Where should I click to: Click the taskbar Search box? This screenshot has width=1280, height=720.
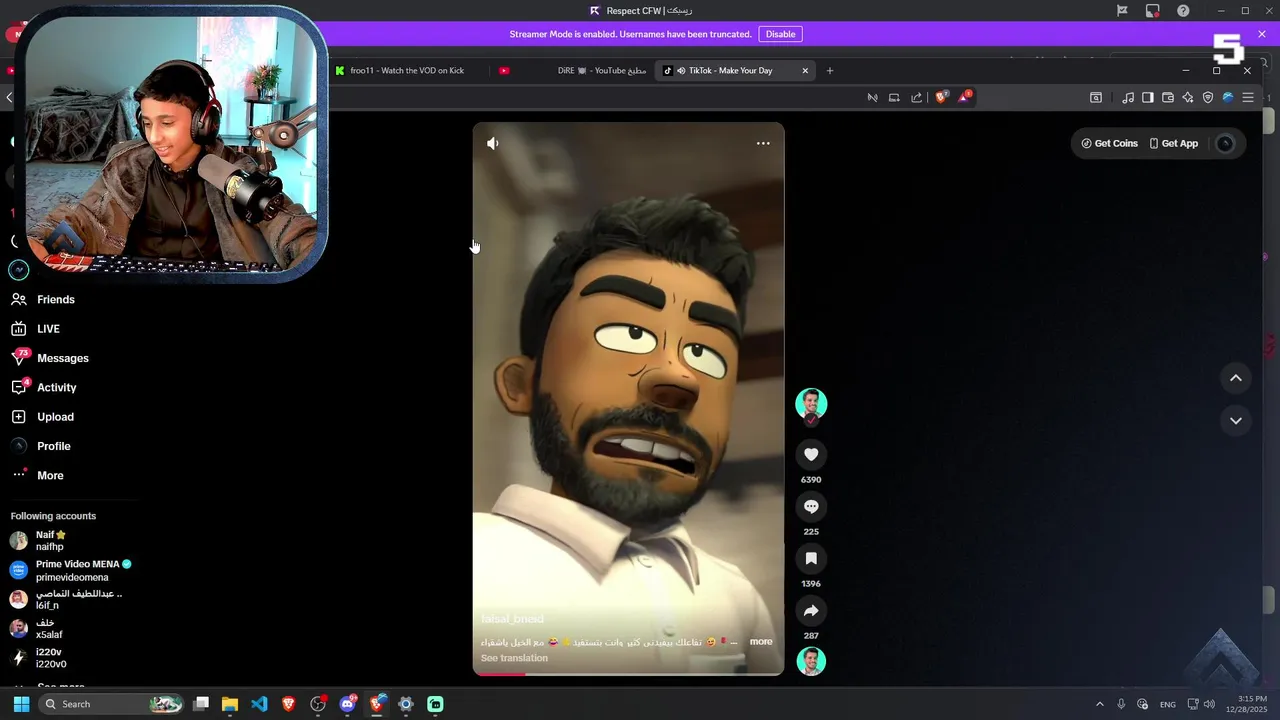(x=112, y=704)
